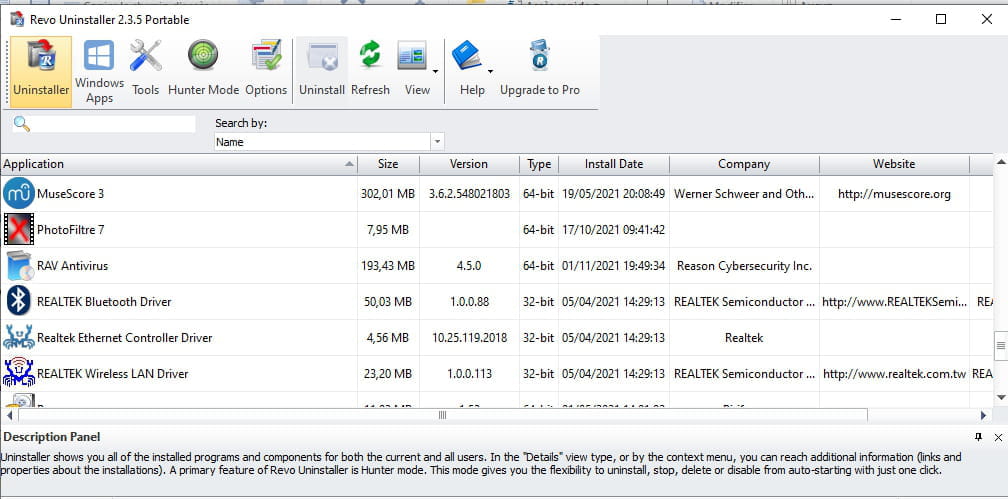Click the http://musescore.org website cell

[894, 194]
